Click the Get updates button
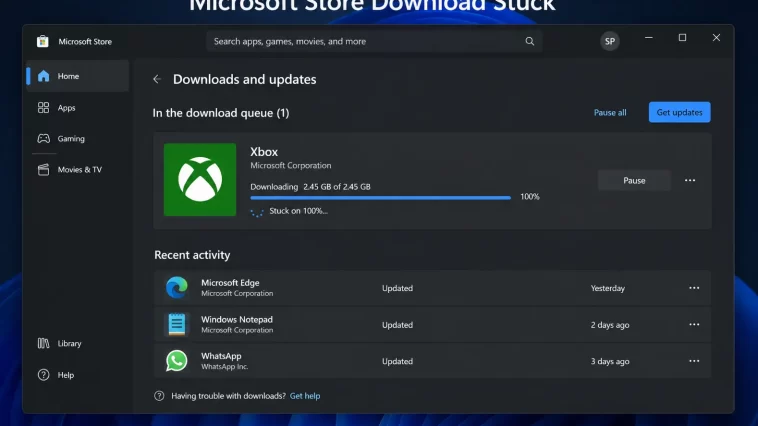Image resolution: width=758 pixels, height=426 pixels. (x=679, y=112)
